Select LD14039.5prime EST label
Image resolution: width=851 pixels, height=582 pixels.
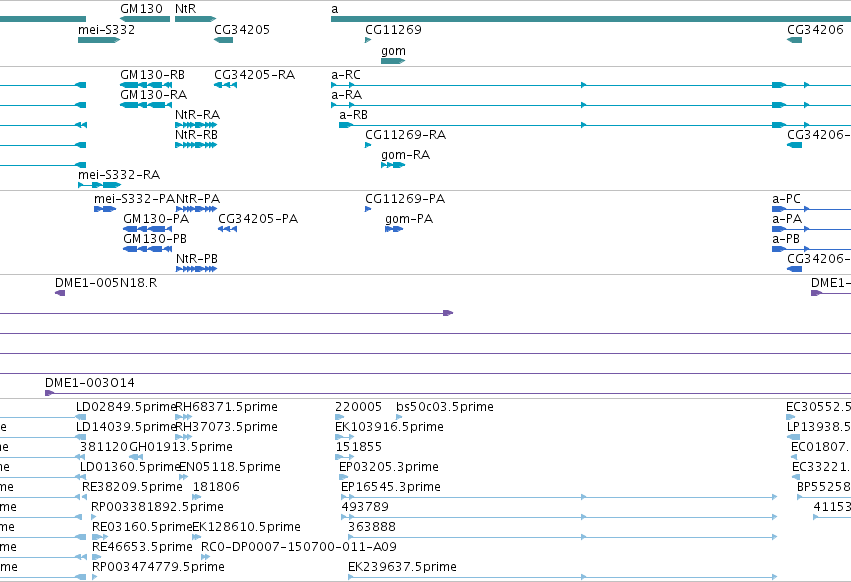125,427
